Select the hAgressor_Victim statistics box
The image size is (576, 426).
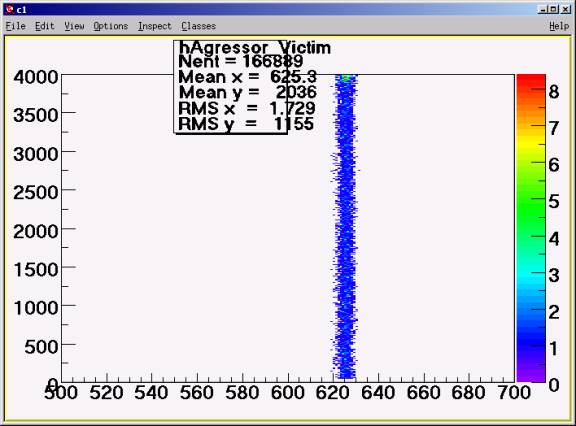click(230, 87)
